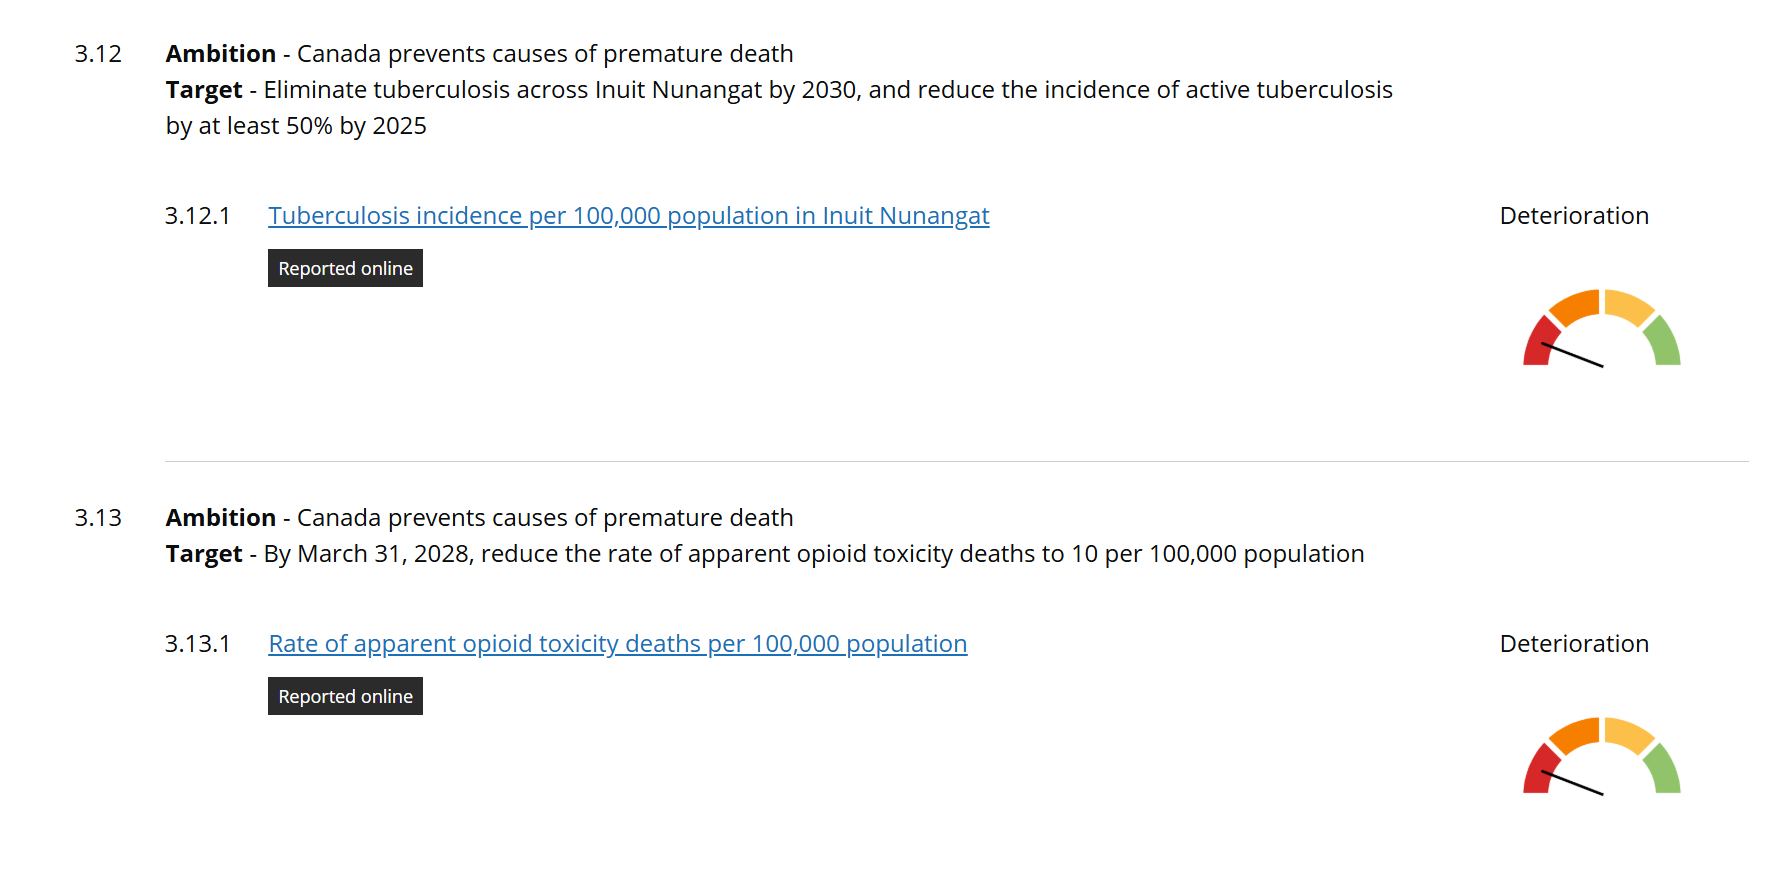1791x876 pixels.
Task: Click the Reported online badge under indicator 3.12.1
Action: pyautogui.click(x=345, y=268)
